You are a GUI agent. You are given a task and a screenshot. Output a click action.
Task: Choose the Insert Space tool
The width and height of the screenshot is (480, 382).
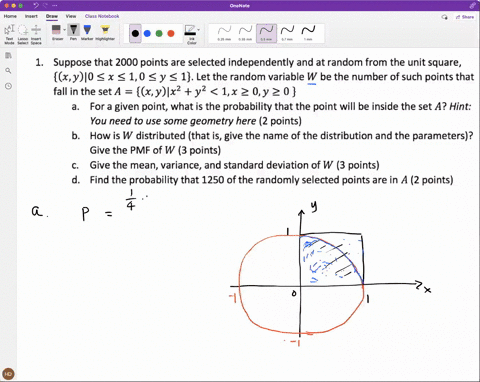point(36,34)
